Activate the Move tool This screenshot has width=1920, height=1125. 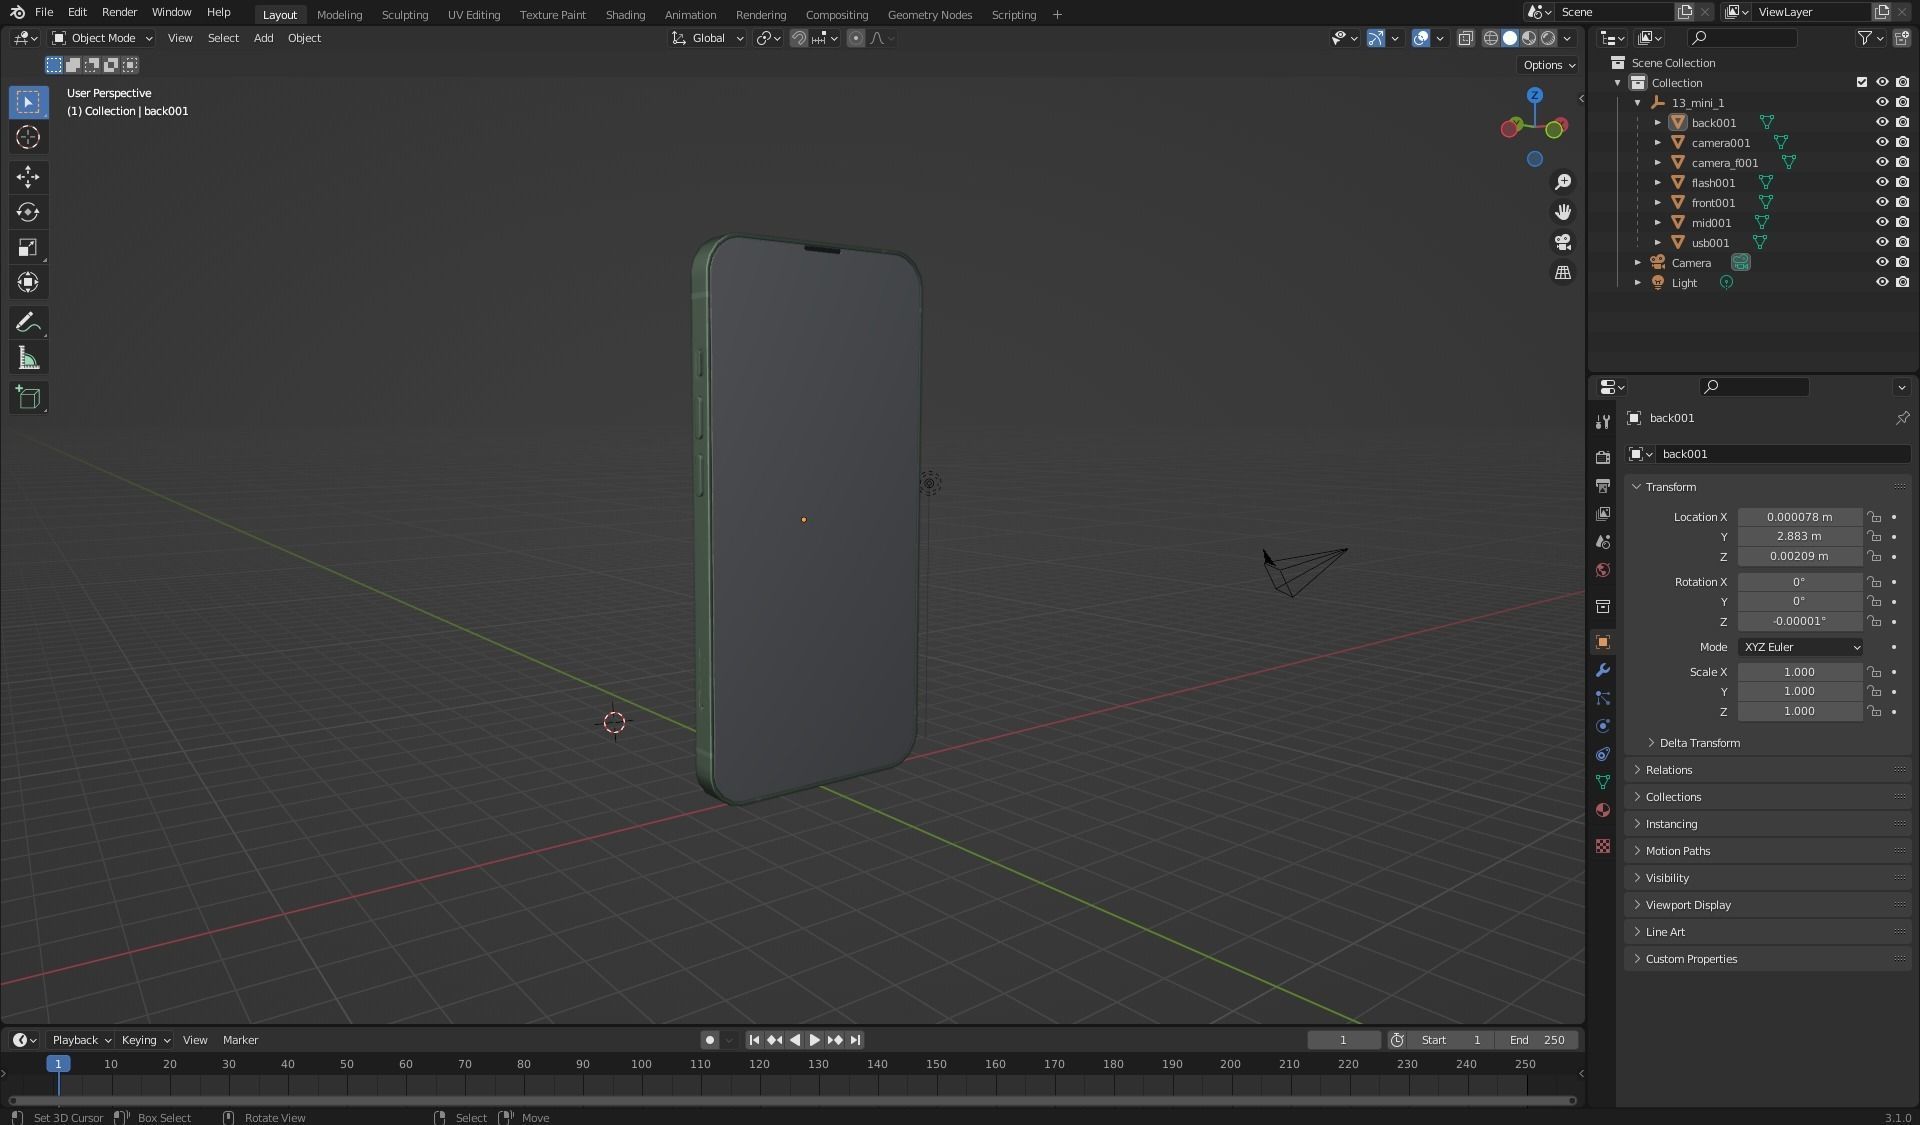click(28, 177)
